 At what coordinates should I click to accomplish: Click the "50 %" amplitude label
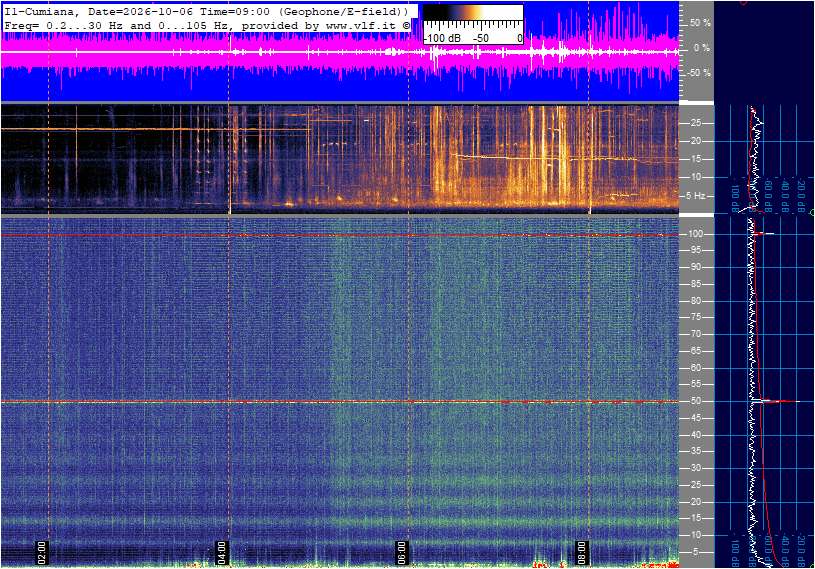click(x=700, y=23)
